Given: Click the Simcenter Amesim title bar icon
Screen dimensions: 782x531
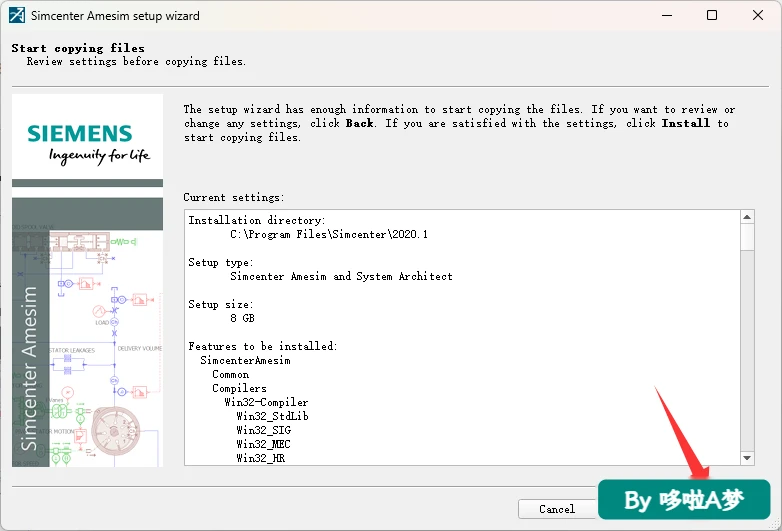Looking at the screenshot, I should click(16, 15).
